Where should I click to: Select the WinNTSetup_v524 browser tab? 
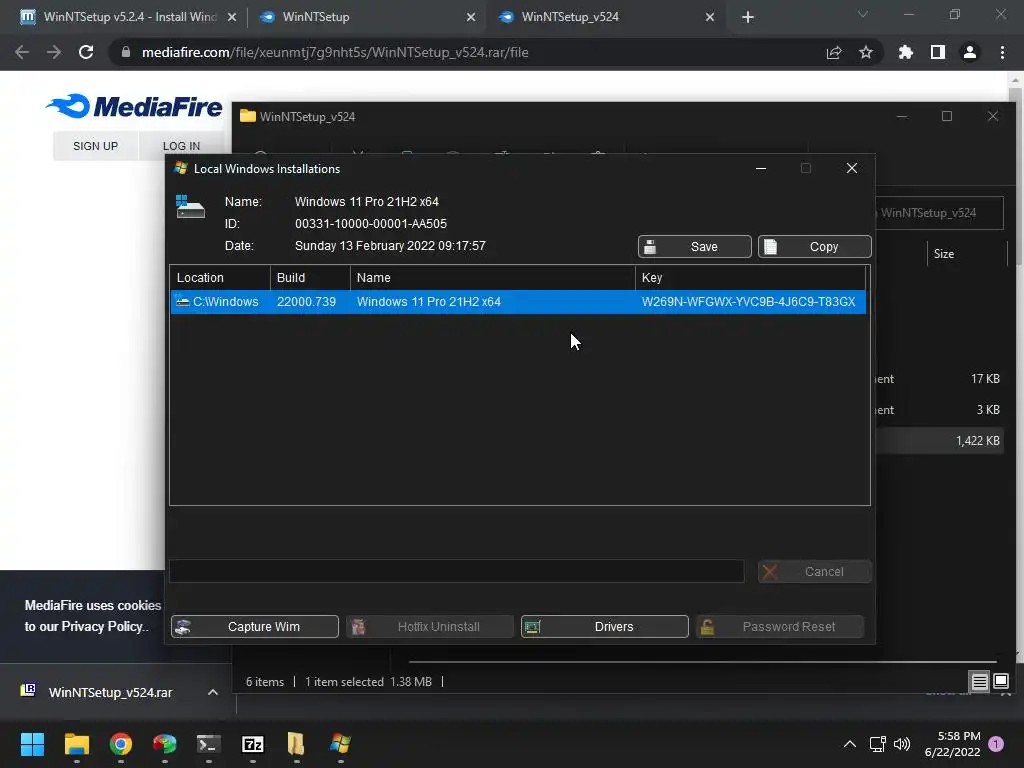click(605, 17)
